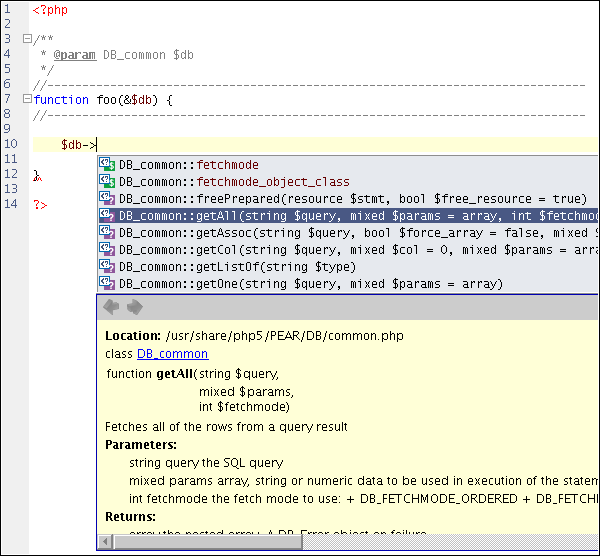Click the <?php opening tag
This screenshot has height=556, width=600.
[x=50, y=10]
